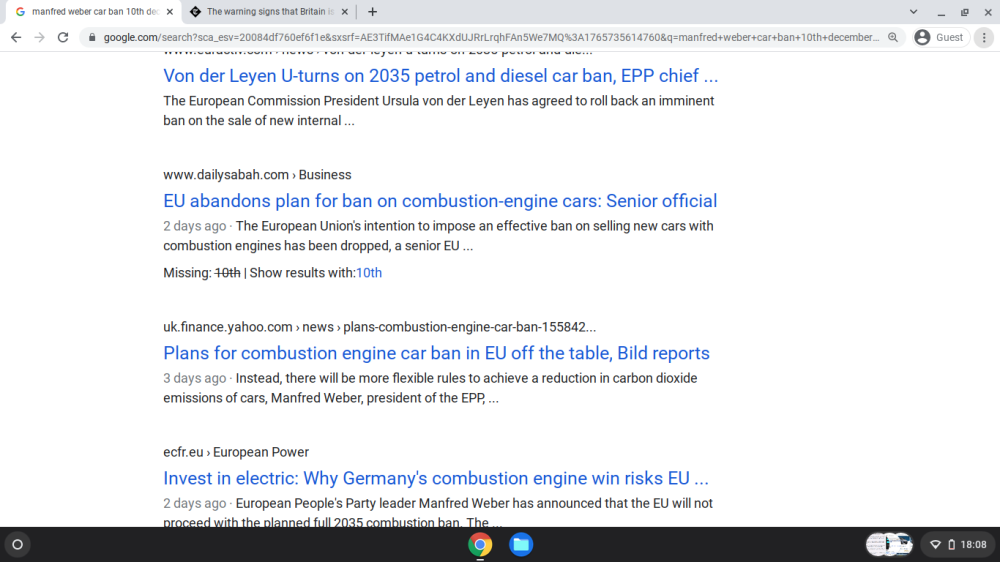Open 'Plans for combustion engine car ban' Yahoo result

[436, 353]
